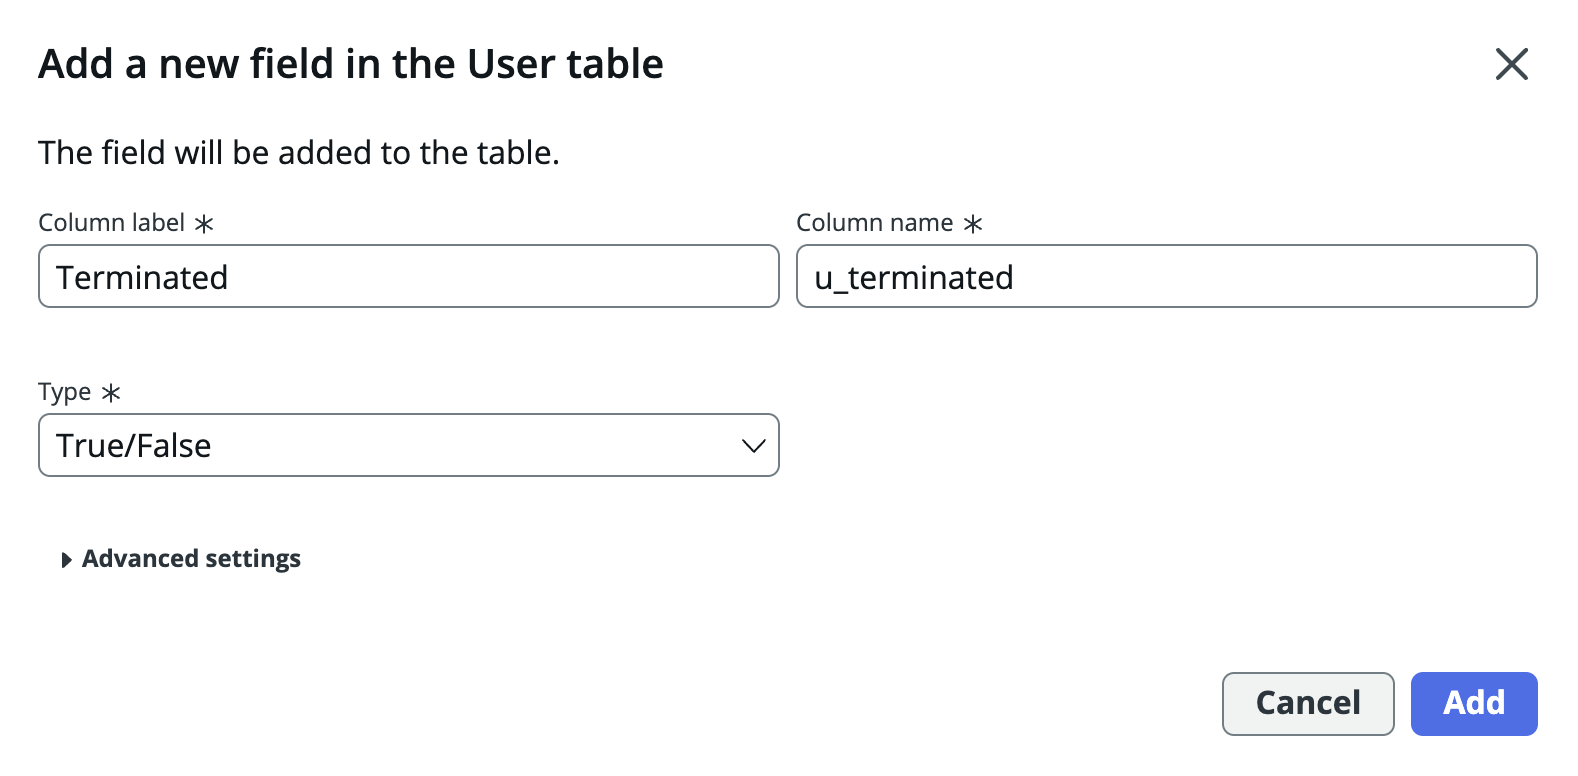The image size is (1578, 776).
Task: Click the required asterisk beside Type
Action: 111,393
